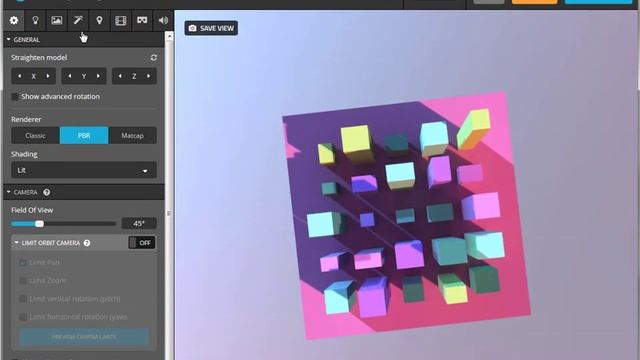Click the panel divider handle
The height and width of the screenshot is (360, 640).
point(169,213)
